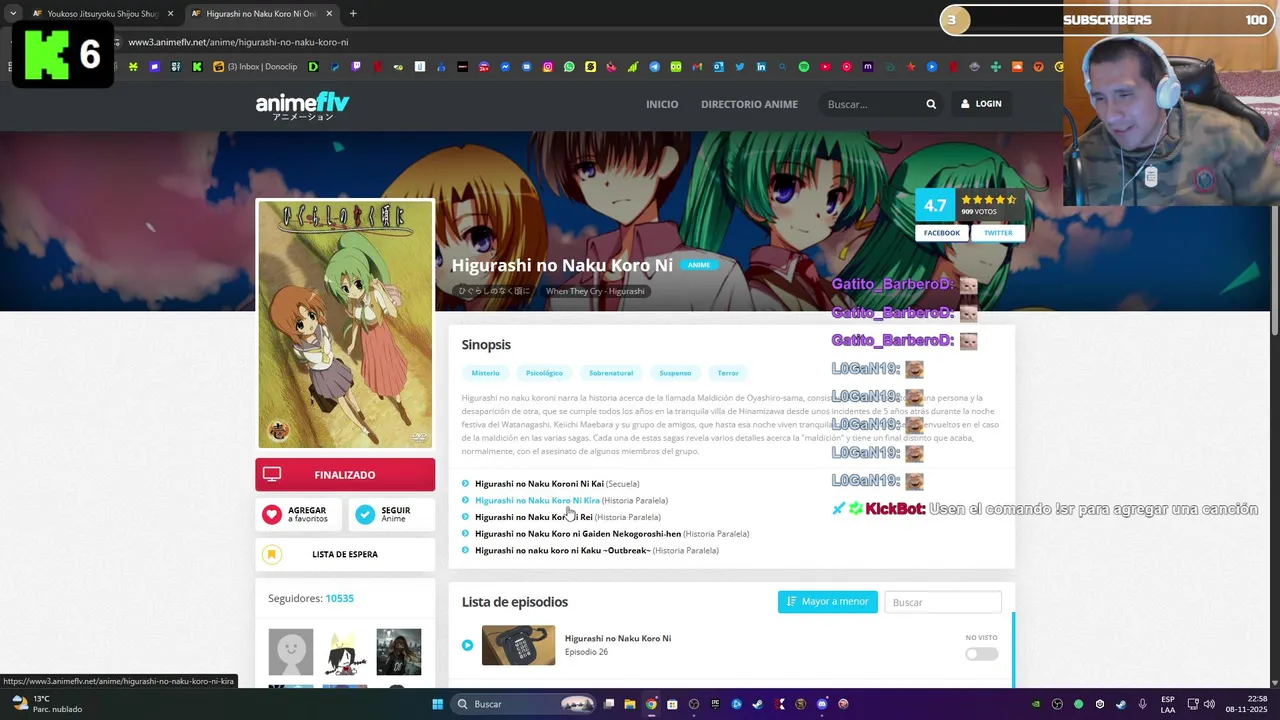Open Higurashi no Naku Koroni Ni Kai sequel link

(539, 484)
